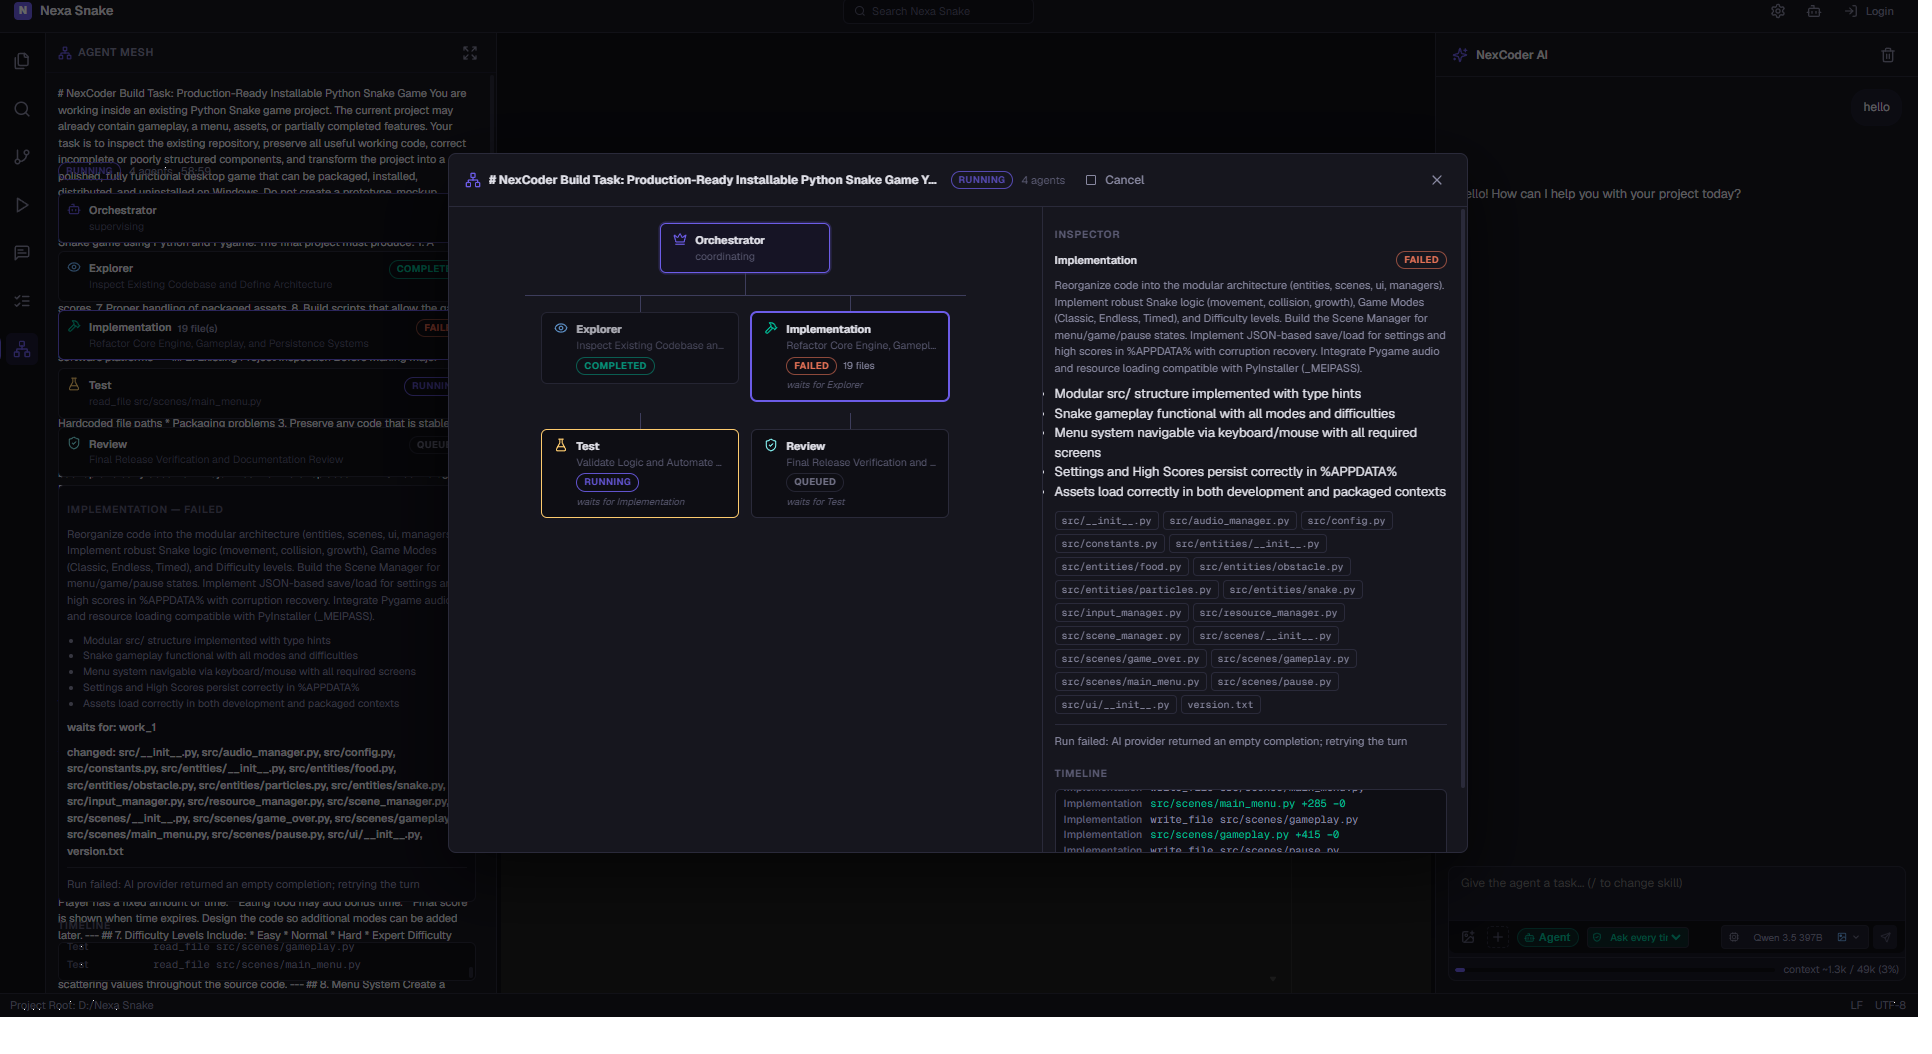This screenshot has height=1054, width=1932.
Task: Expand the Agent Mesh panel fullscreen icon
Action: click(x=470, y=53)
